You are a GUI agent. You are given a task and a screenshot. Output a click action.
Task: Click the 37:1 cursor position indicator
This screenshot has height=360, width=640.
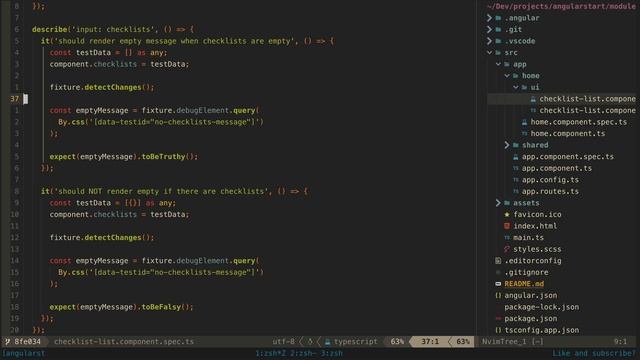[x=430, y=342]
